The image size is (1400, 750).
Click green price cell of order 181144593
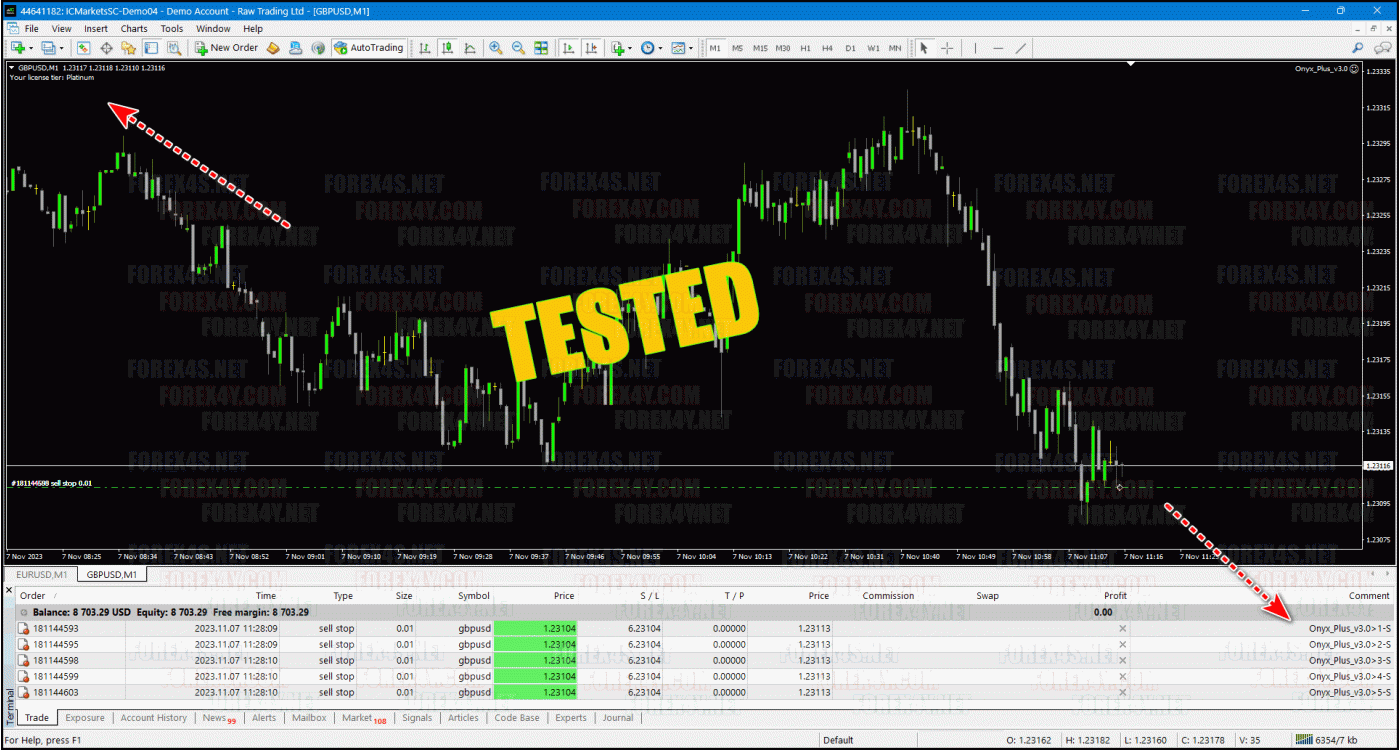(x=535, y=628)
